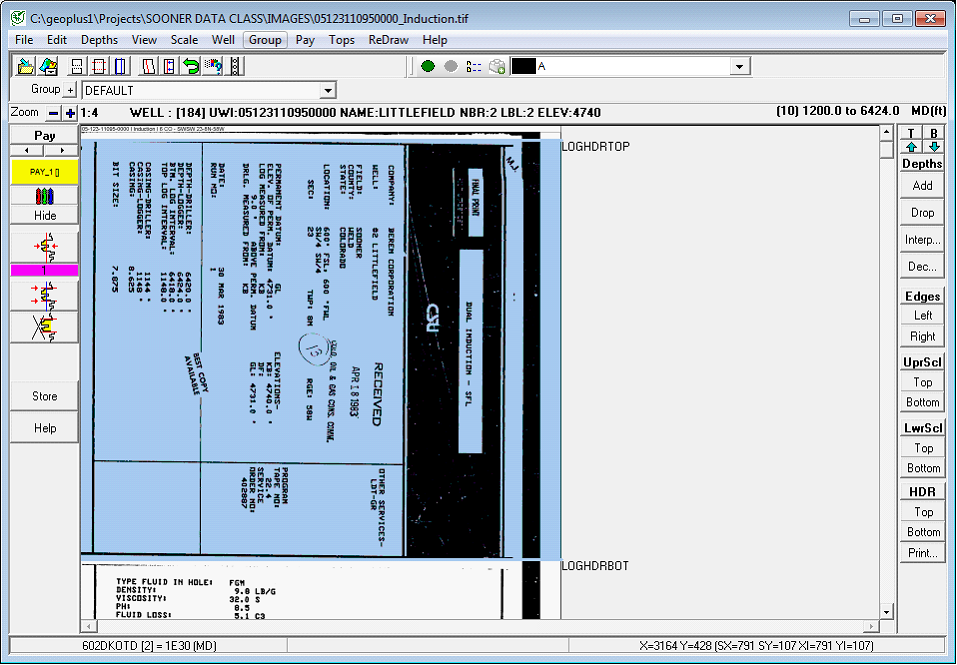Click the zoom in plus button
957x665 pixels.
tap(70, 113)
